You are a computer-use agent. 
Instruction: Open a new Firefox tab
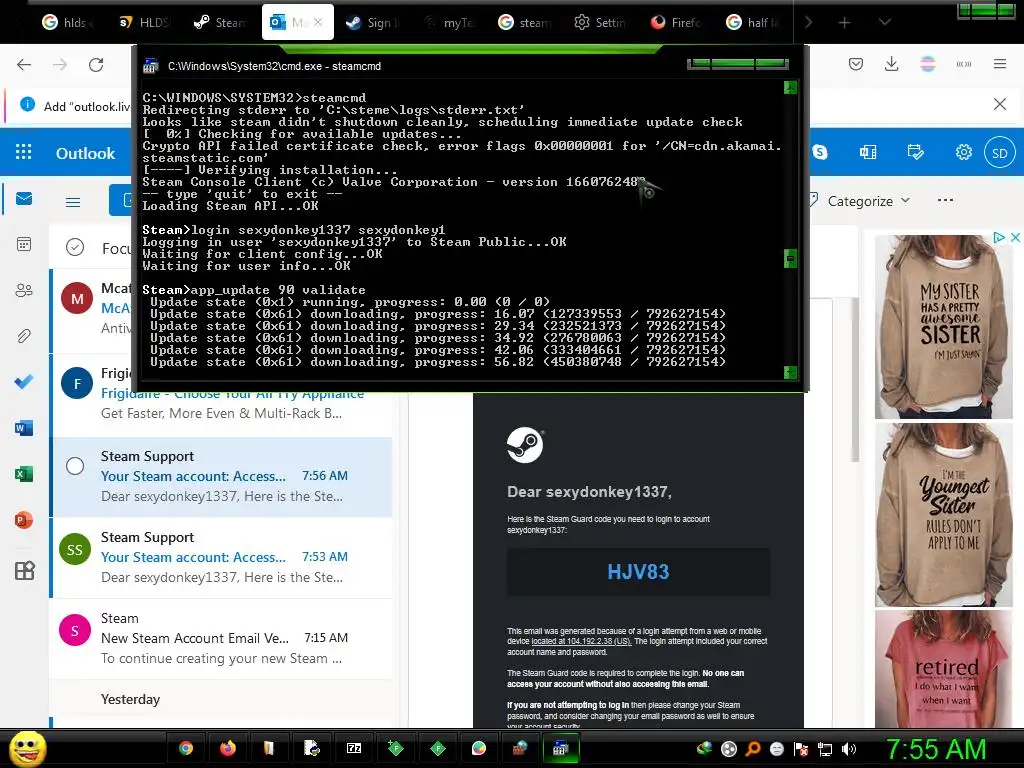[844, 22]
